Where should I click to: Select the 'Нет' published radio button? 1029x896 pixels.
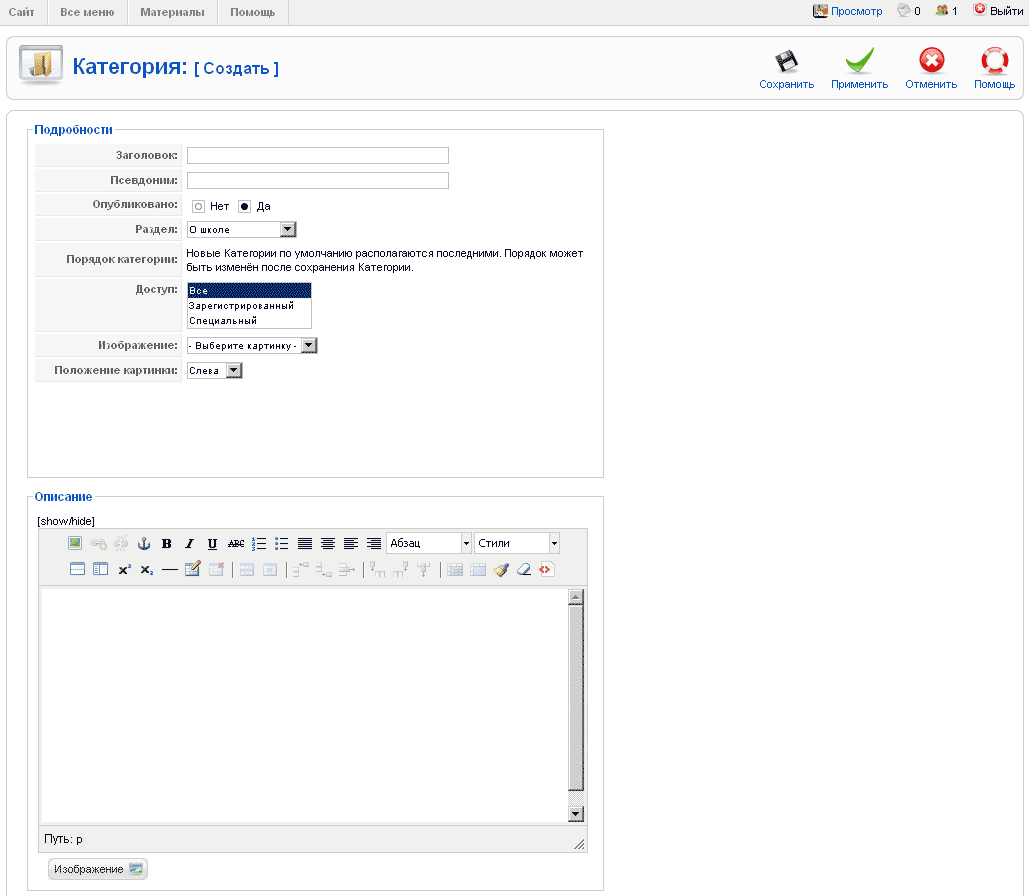(198, 206)
